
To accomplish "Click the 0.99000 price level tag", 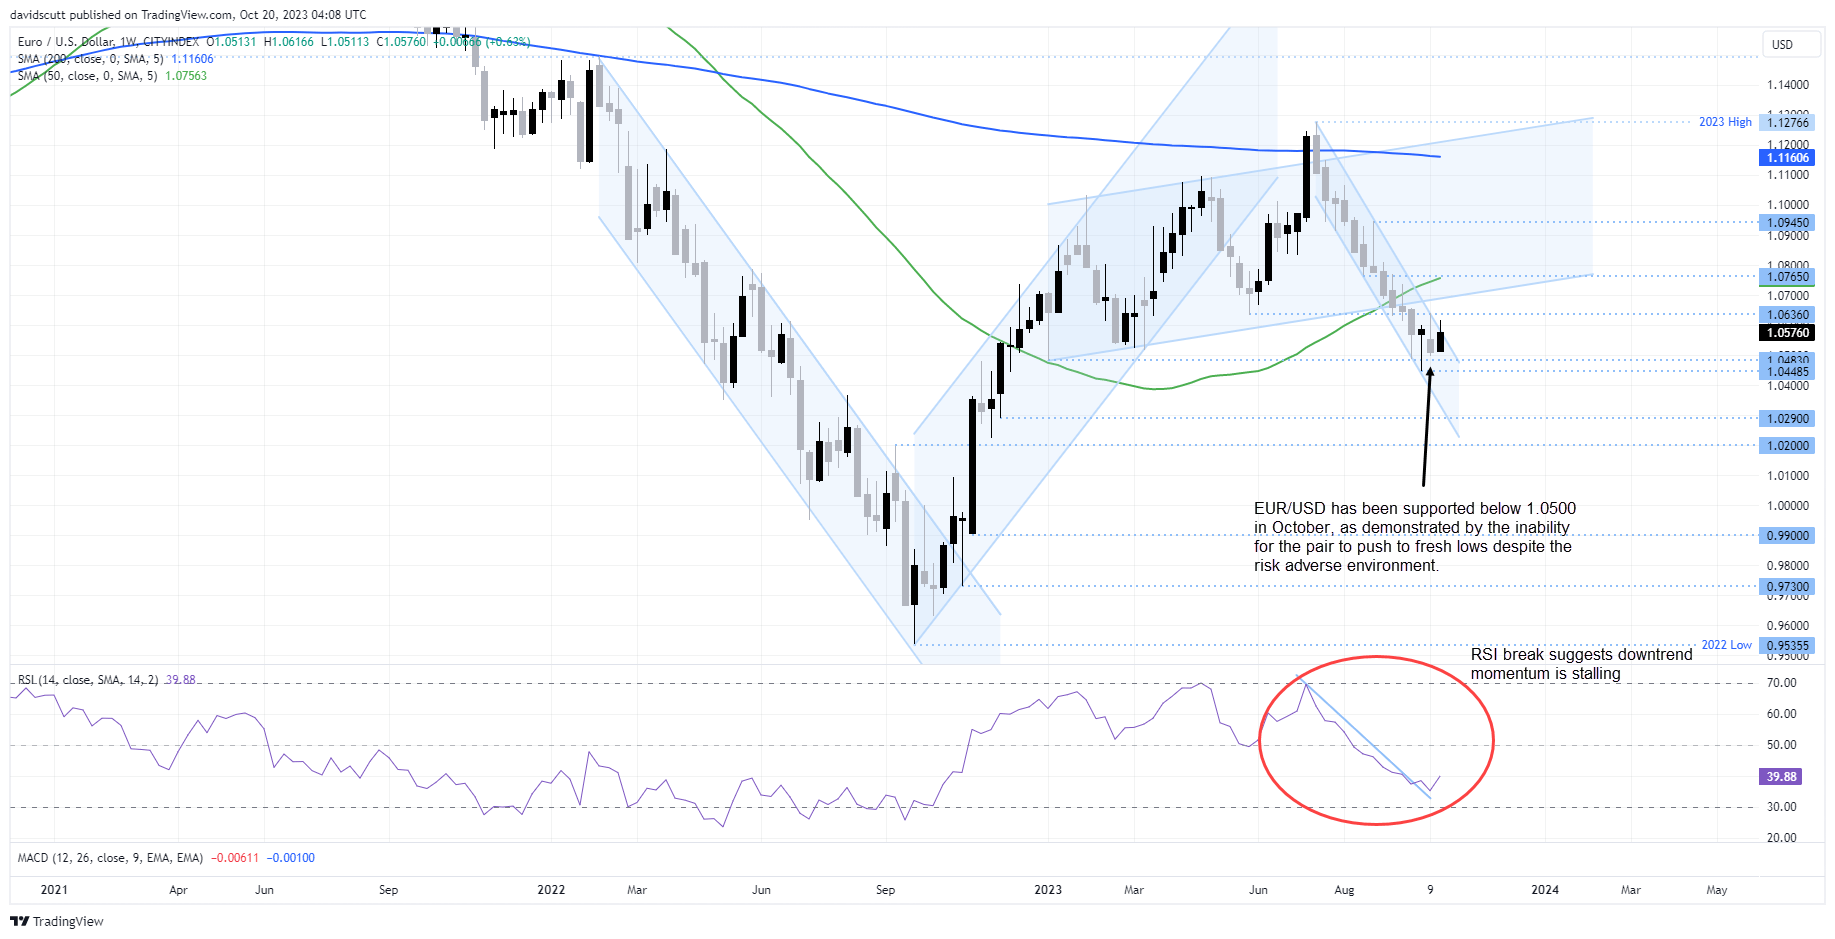I will pos(1788,536).
